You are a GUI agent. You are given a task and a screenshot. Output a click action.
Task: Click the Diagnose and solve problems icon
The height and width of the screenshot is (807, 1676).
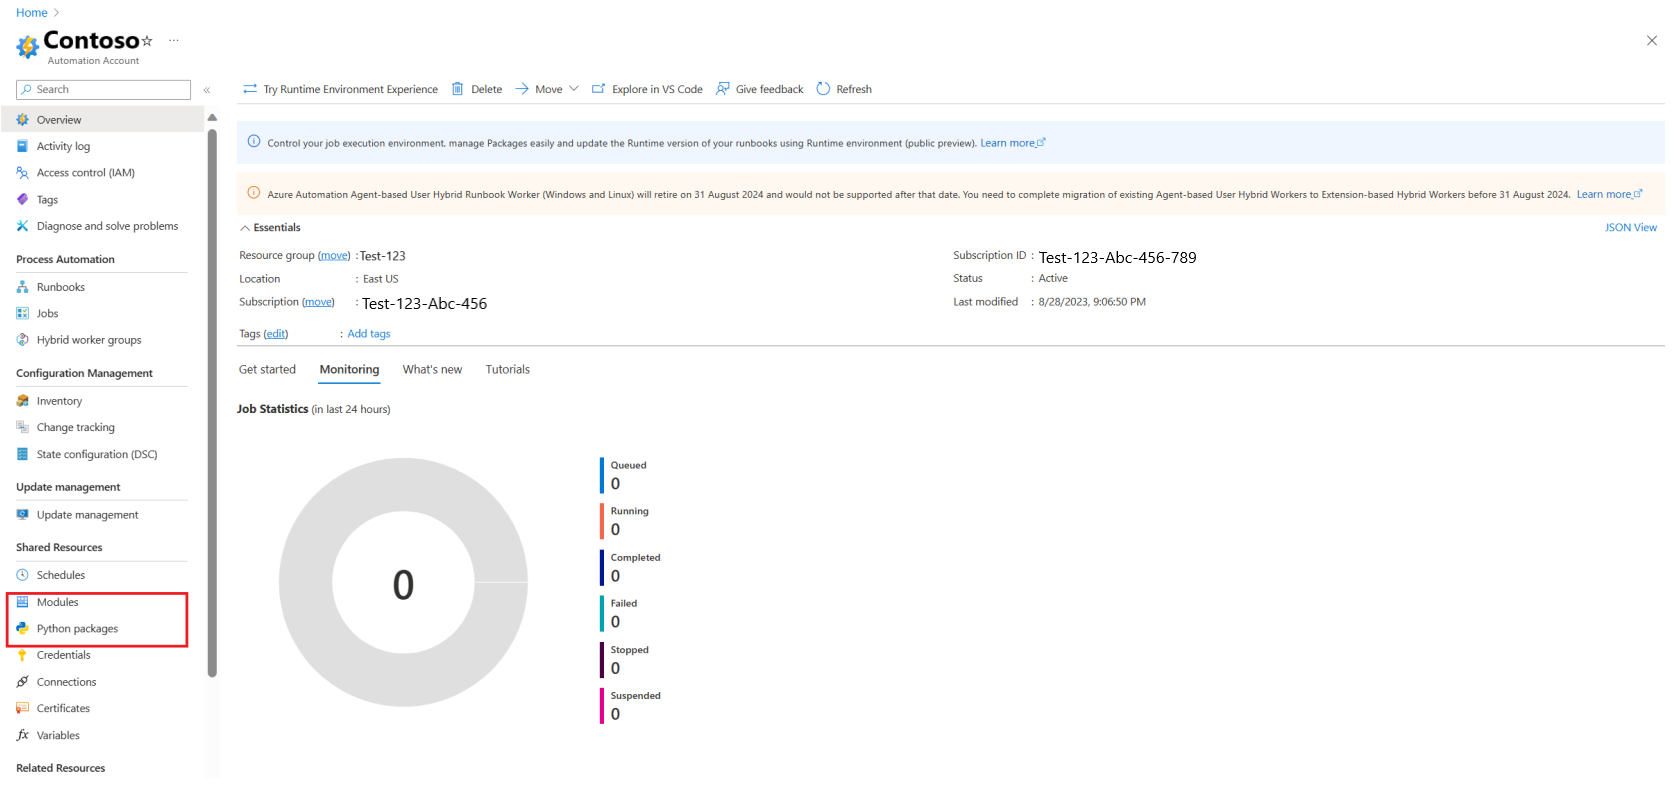(x=23, y=226)
